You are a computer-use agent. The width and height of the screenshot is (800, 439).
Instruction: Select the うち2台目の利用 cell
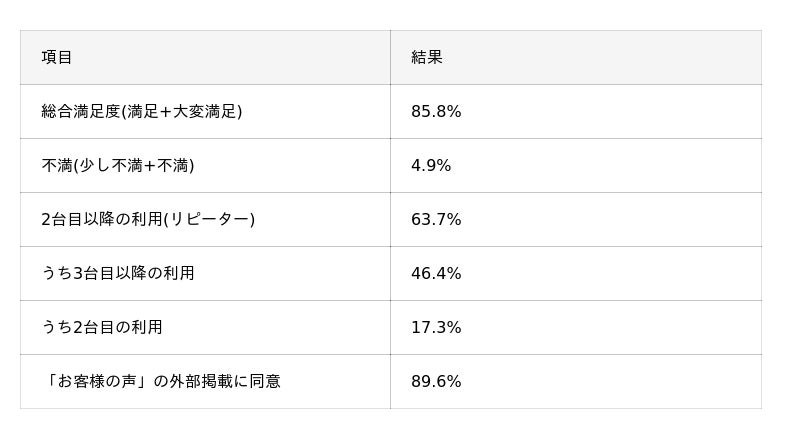tap(205, 327)
